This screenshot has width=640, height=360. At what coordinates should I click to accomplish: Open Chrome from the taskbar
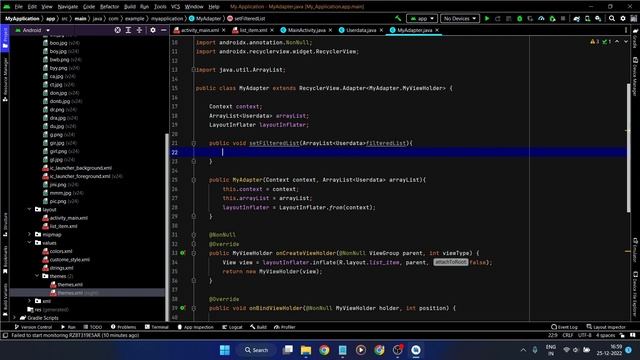pyautogui.click(x=324, y=350)
